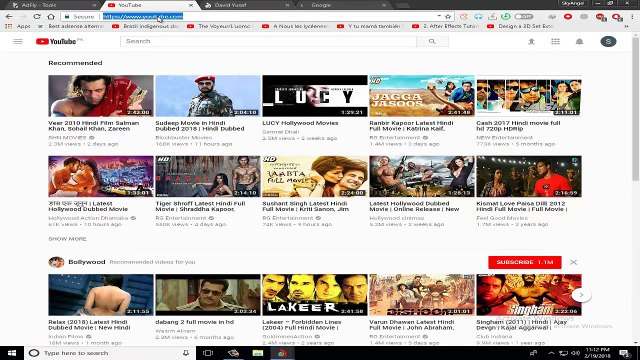Open Veer 2010 Hindi Film title

(94, 126)
